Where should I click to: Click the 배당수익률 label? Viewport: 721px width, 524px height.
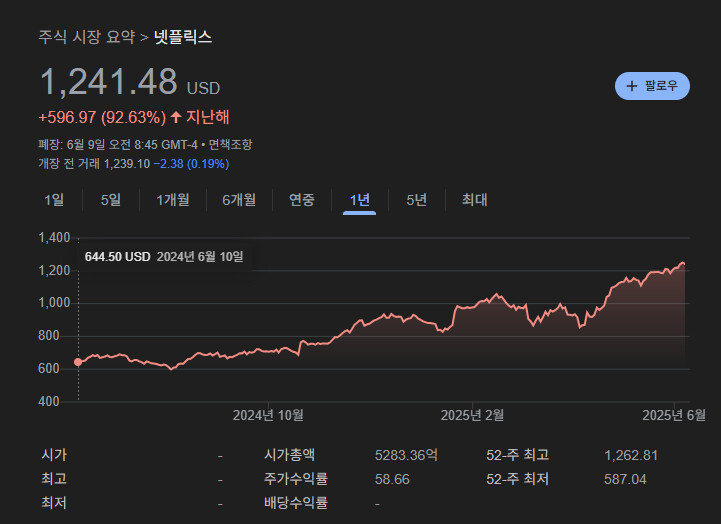click(x=296, y=503)
